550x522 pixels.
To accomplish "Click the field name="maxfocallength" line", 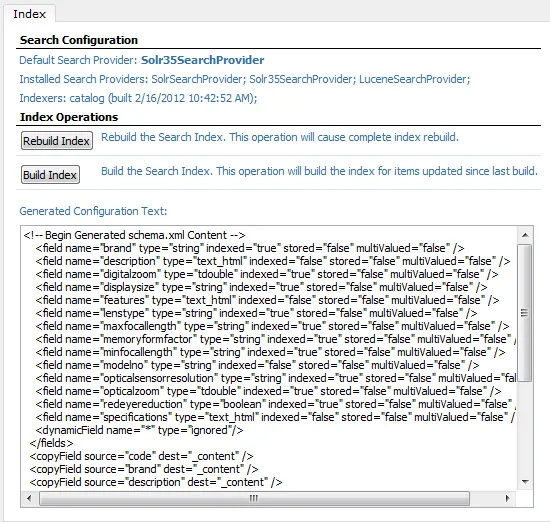I will click(272, 326).
